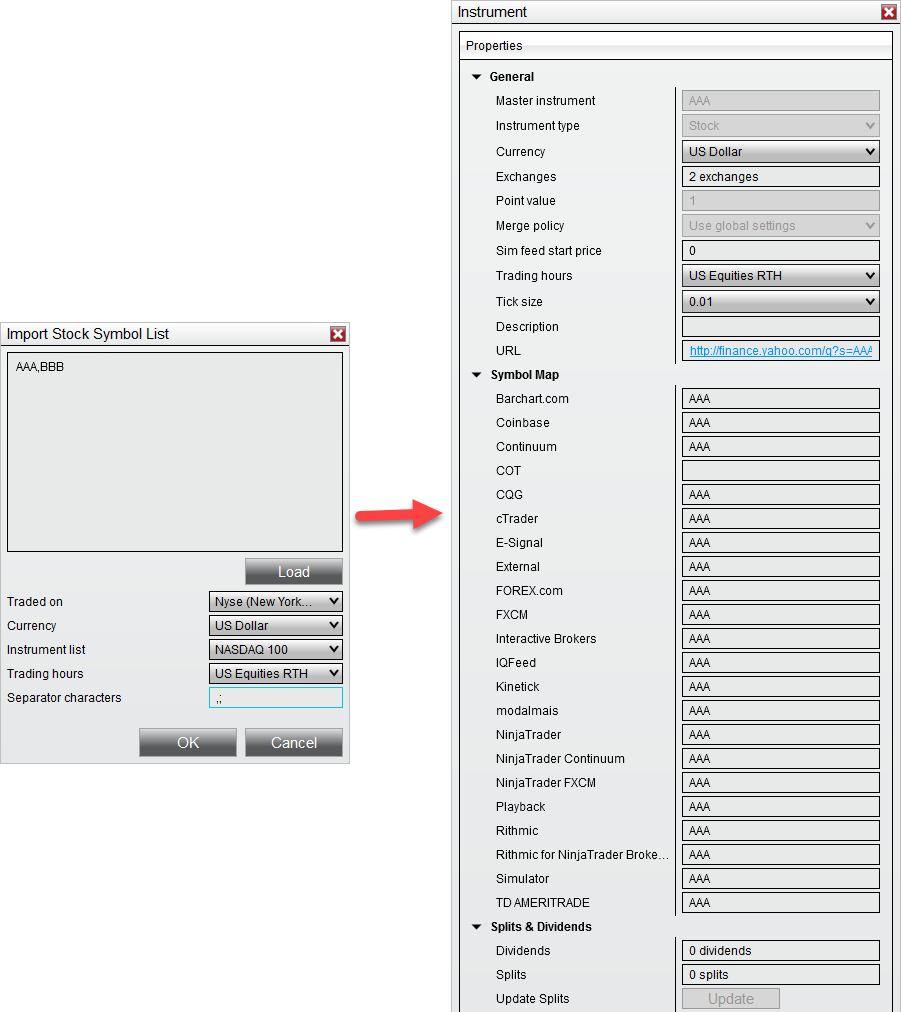
Task: Click the Playback symbol field
Action: pyautogui.click(x=780, y=807)
